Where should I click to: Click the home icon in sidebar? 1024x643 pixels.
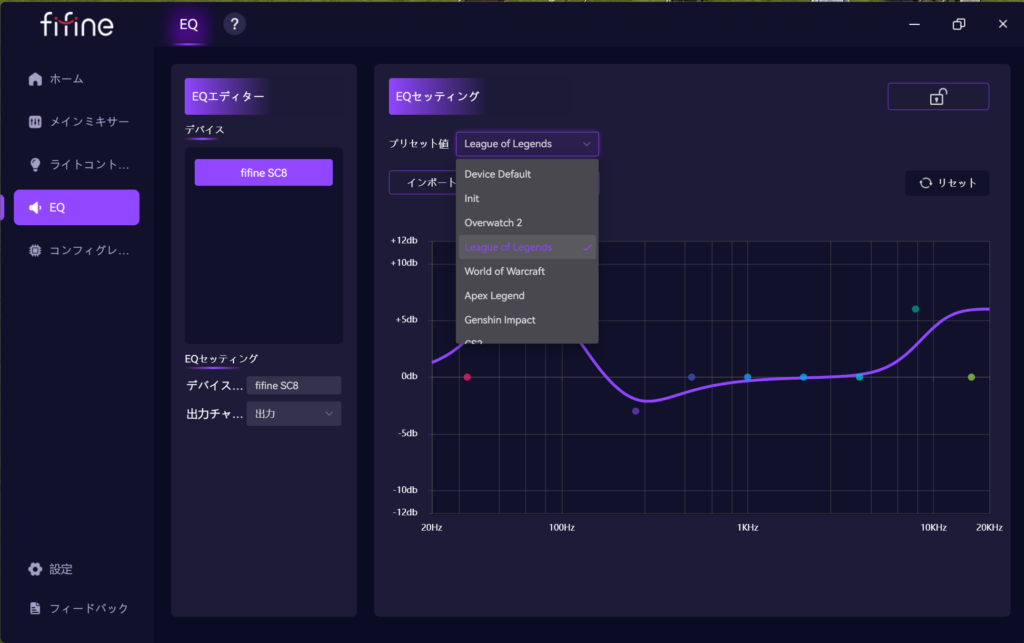(35, 79)
